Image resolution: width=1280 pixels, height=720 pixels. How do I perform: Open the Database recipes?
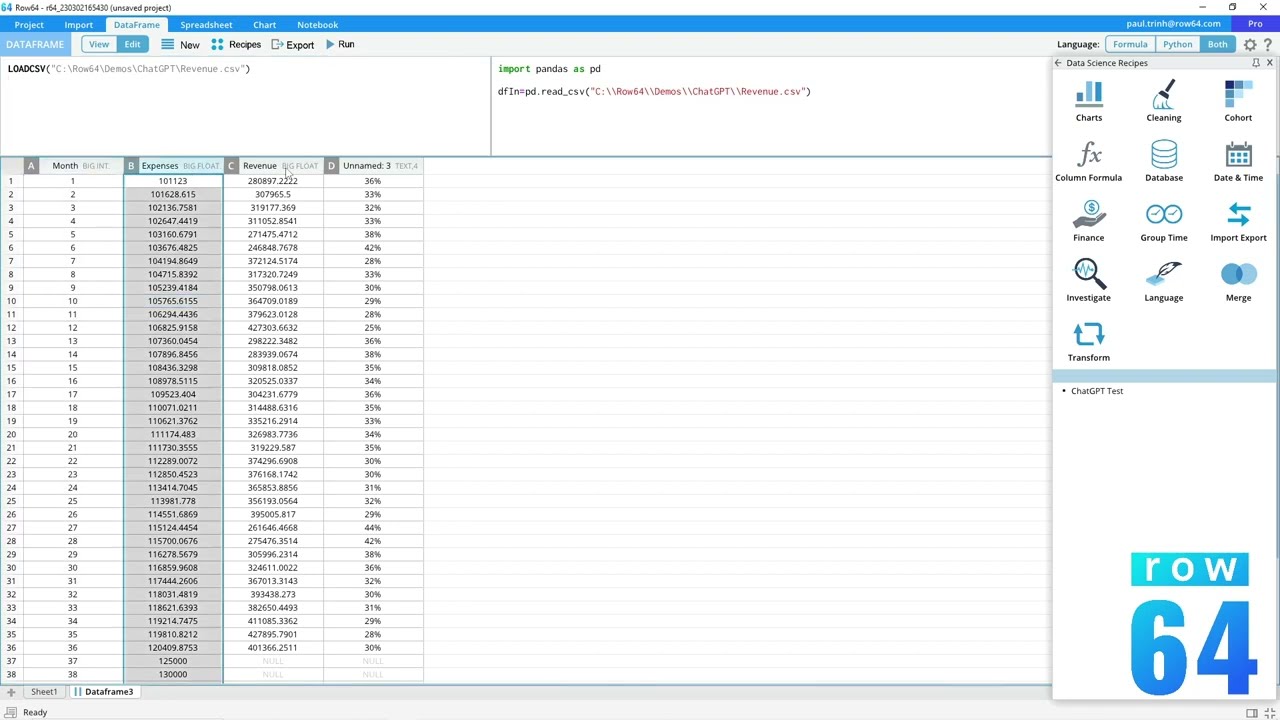[1163, 162]
